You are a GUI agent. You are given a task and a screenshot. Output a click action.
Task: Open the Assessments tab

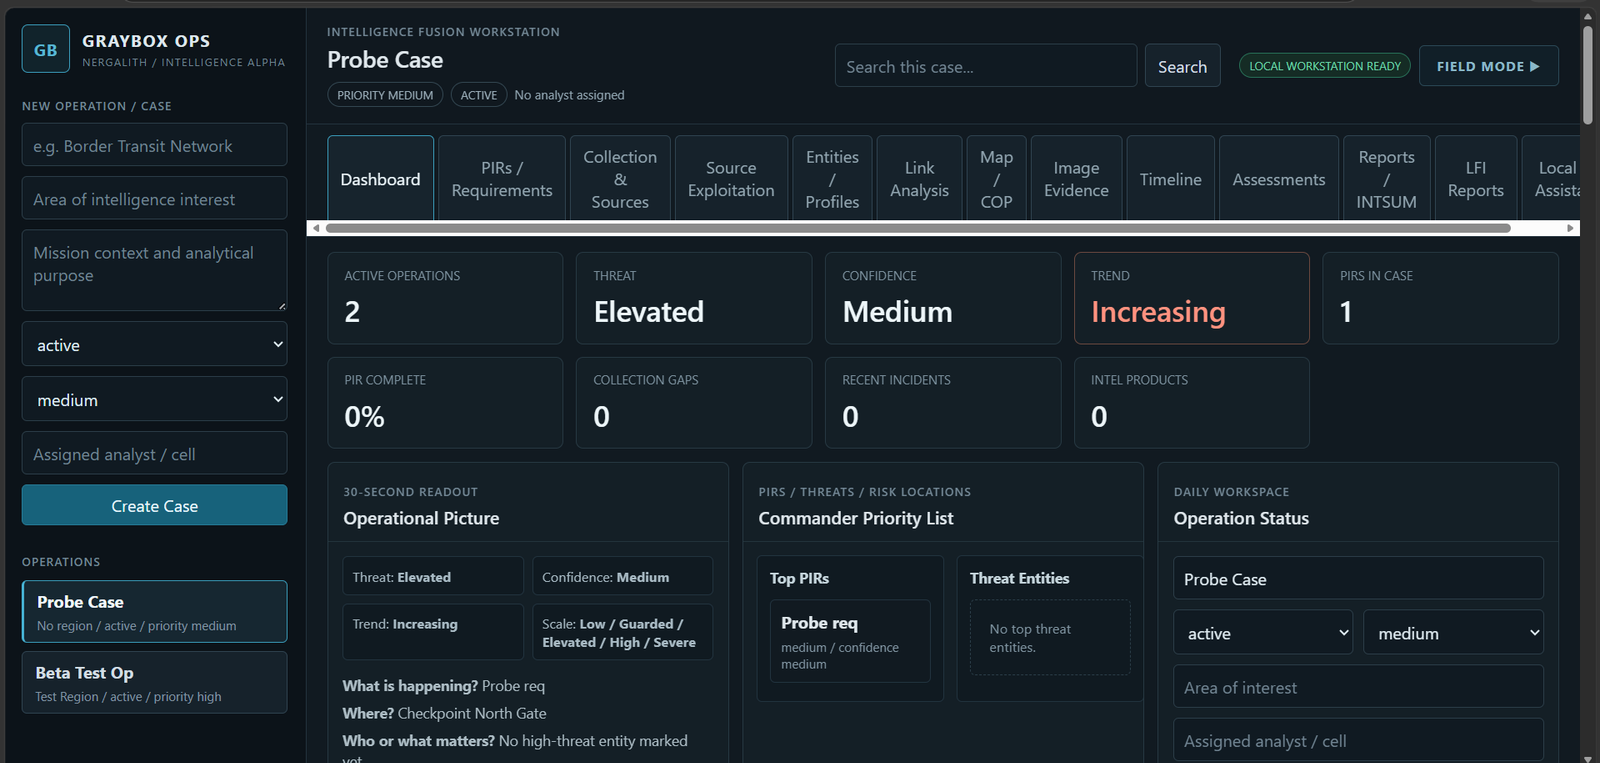[x=1279, y=179]
